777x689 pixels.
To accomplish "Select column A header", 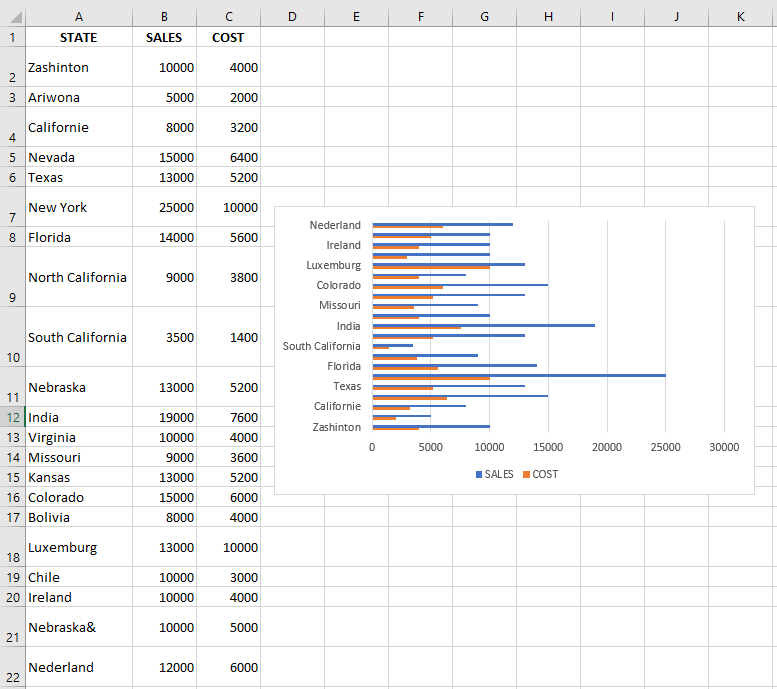I will [x=79, y=17].
